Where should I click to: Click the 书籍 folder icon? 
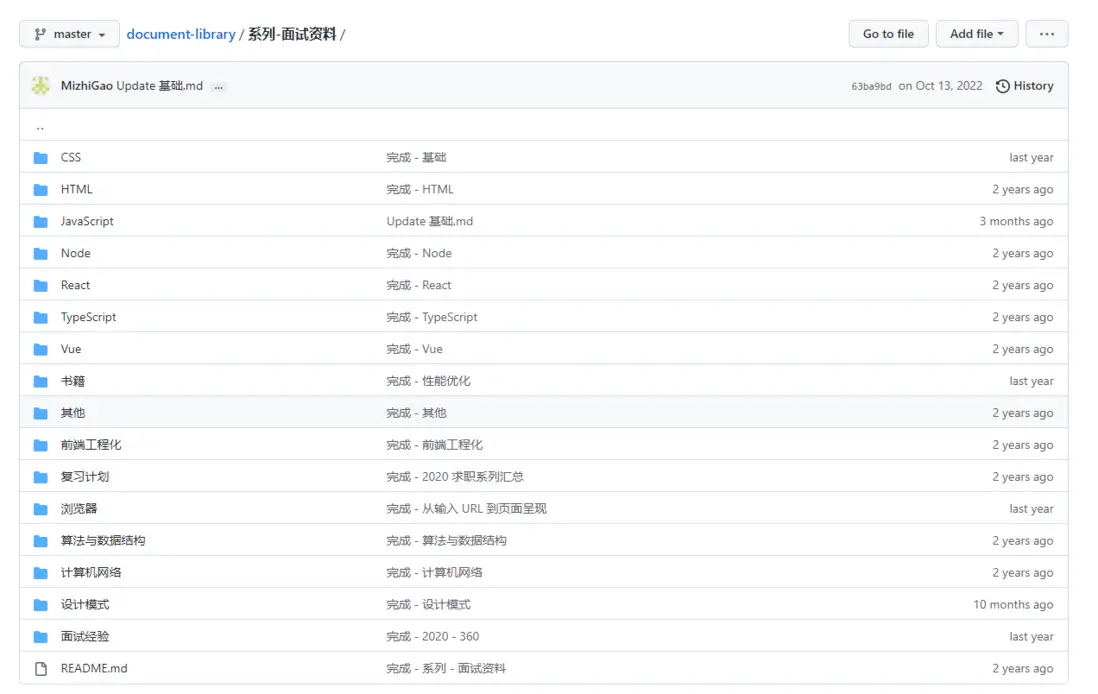[x=41, y=382]
